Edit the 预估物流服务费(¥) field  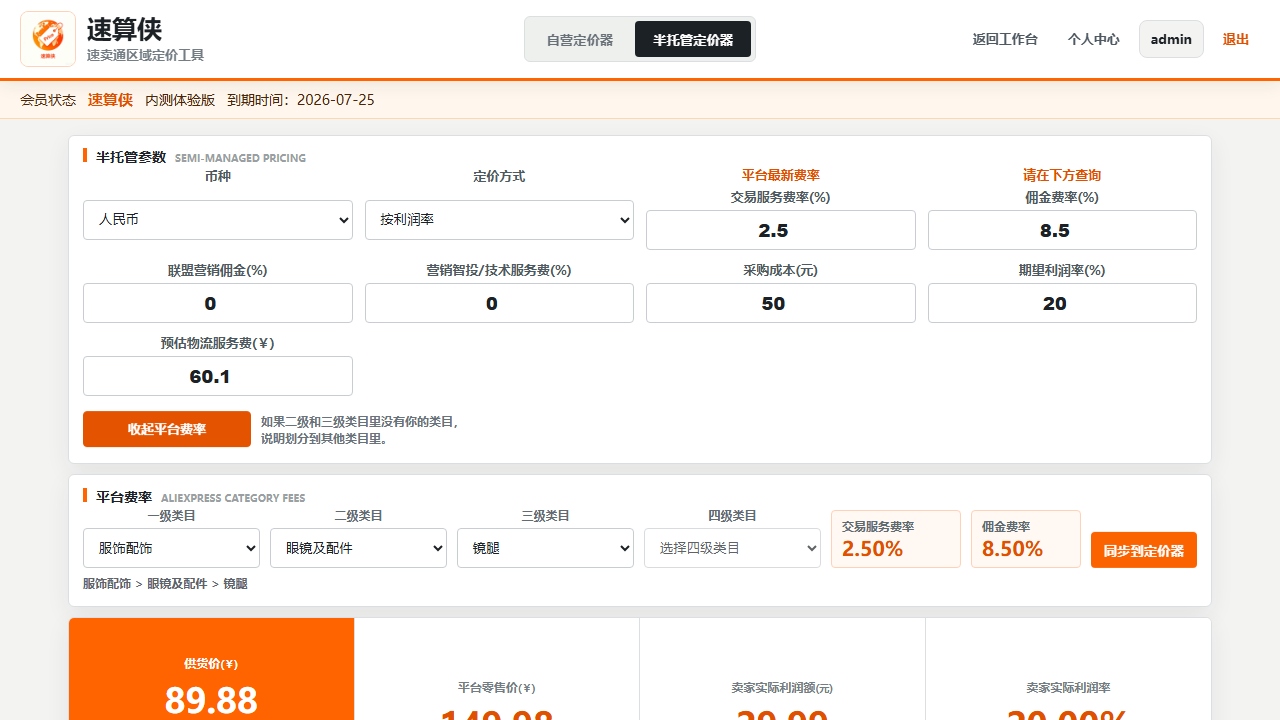tap(218, 376)
